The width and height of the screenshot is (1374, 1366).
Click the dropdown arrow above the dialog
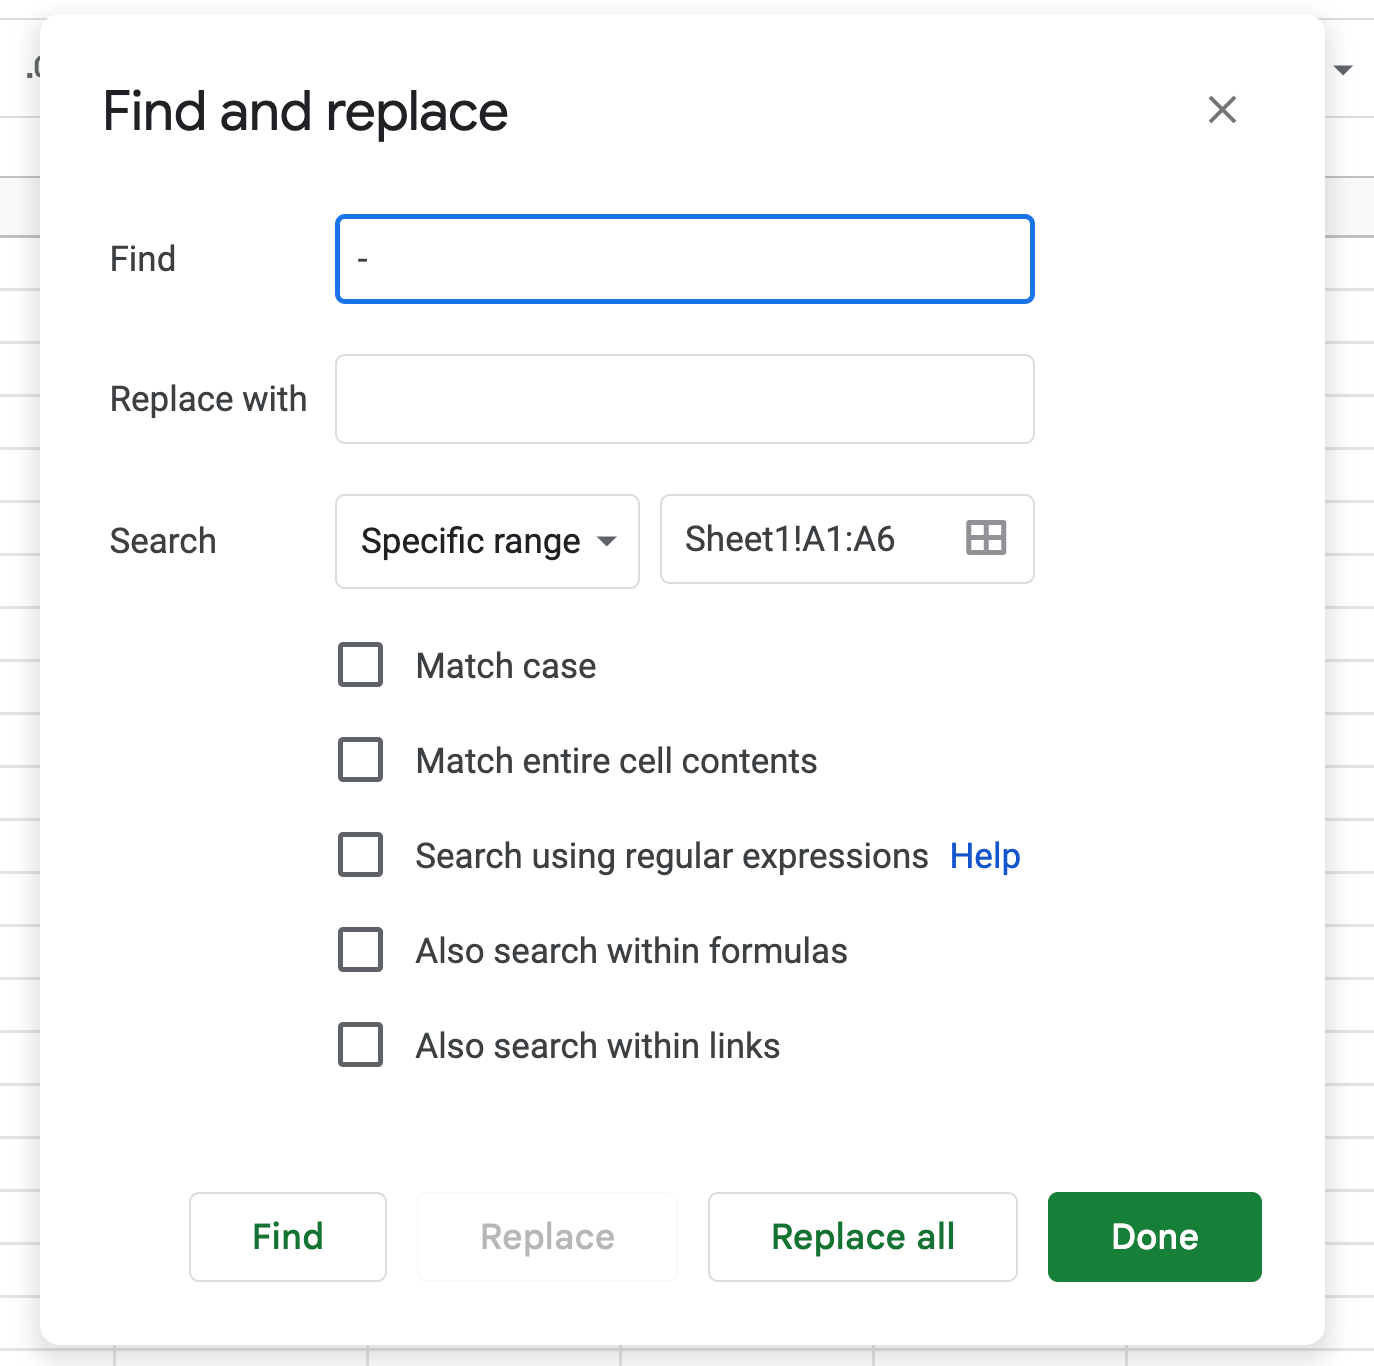click(x=1344, y=70)
